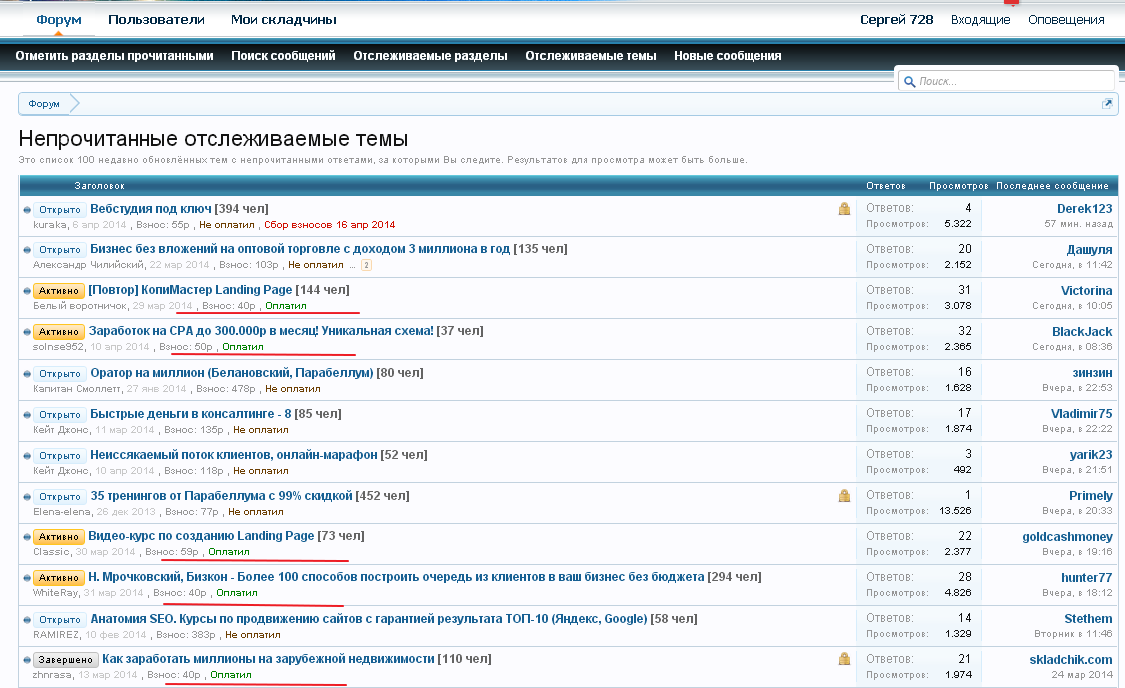Open user Vladimir75 profile

[1081, 413]
